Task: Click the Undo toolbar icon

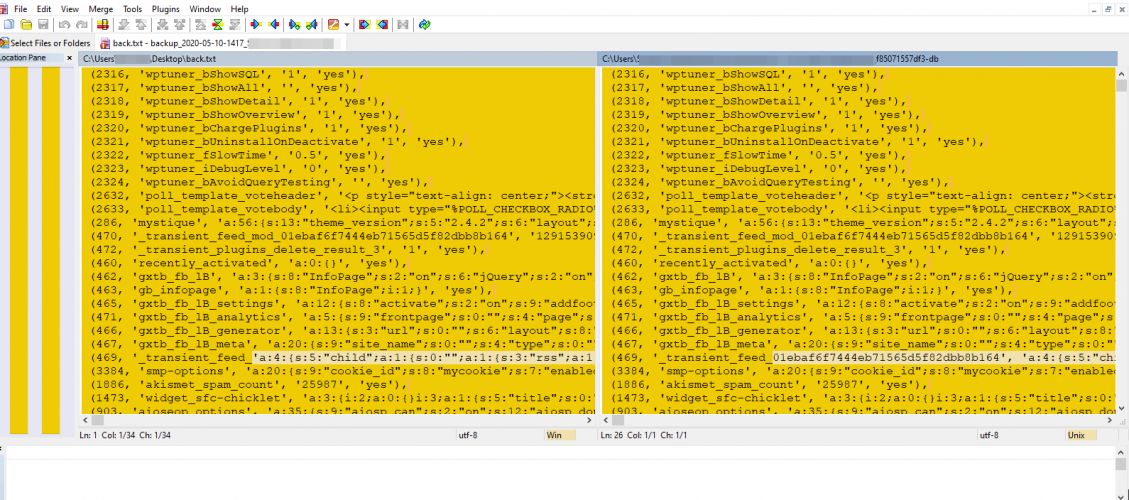Action: click(65, 24)
